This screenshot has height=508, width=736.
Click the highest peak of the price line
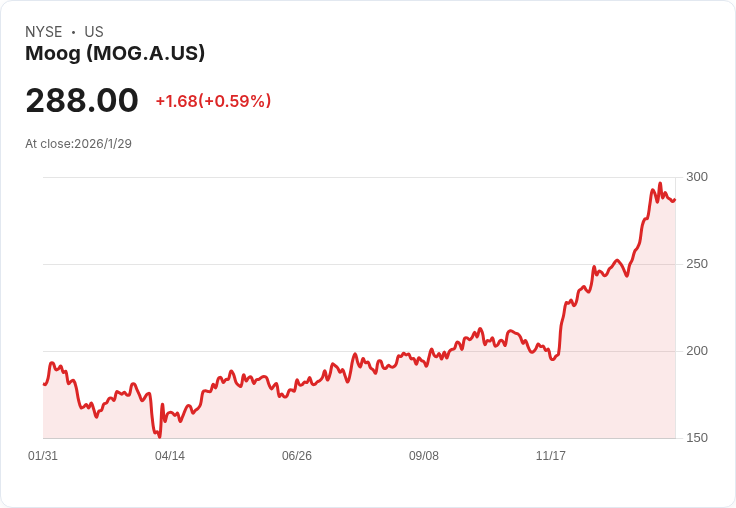660,184
